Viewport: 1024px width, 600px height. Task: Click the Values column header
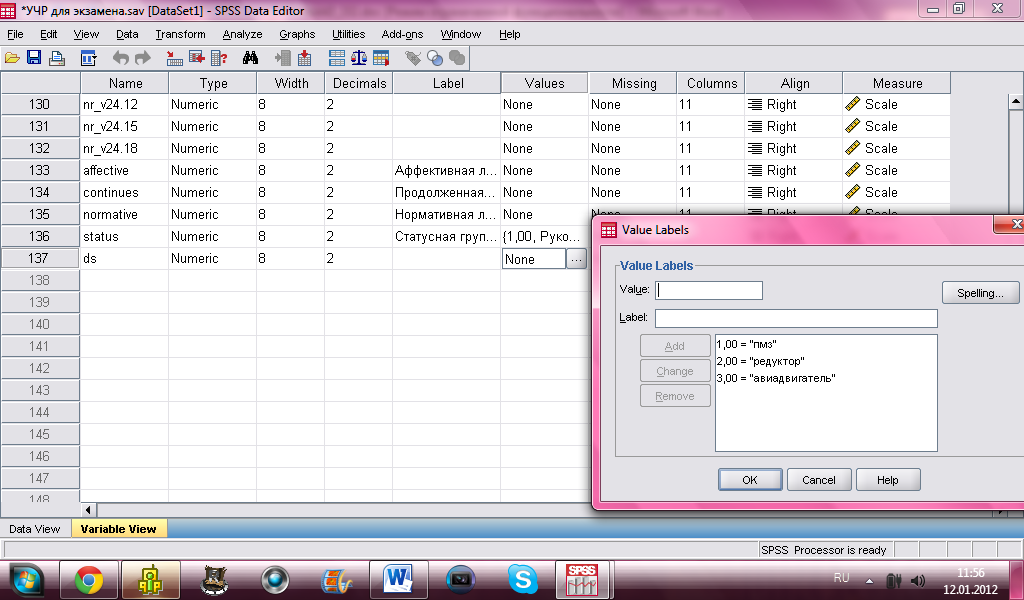544,84
